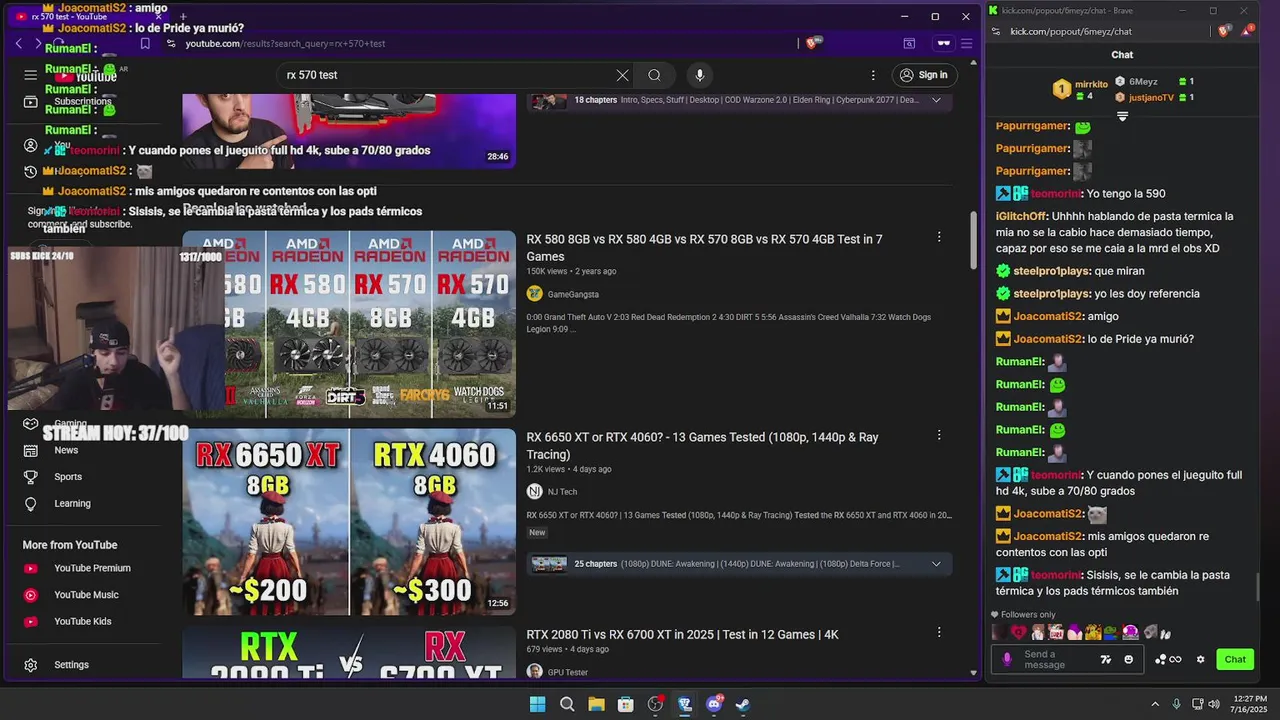Click username iGlitchOff in Kick chat
This screenshot has height=720, width=1280.
tap(1021, 216)
